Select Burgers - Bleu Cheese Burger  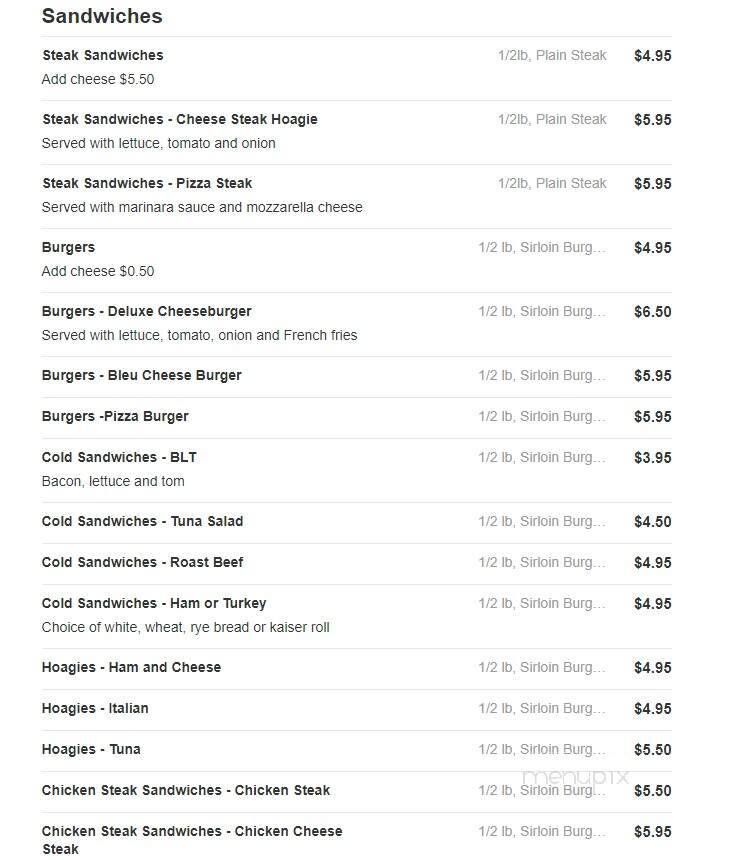[x=141, y=376]
